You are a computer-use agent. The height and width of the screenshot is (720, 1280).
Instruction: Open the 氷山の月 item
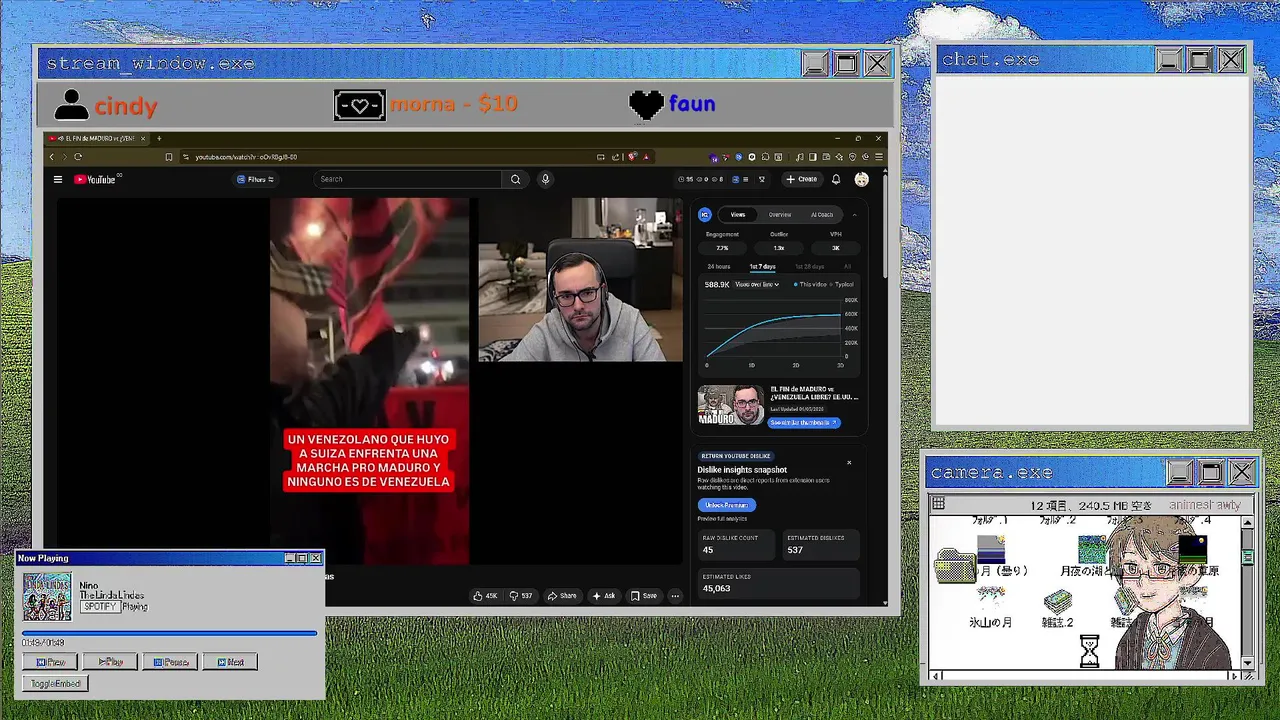(991, 608)
